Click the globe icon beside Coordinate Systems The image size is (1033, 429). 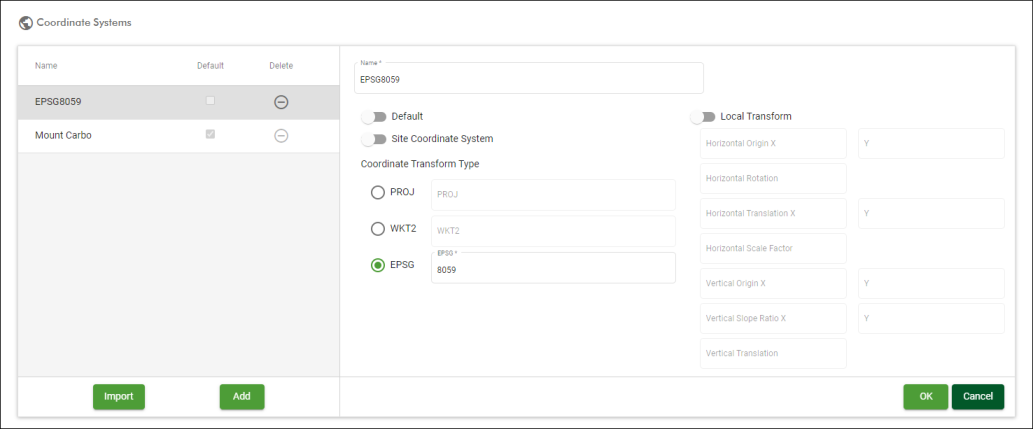pos(26,21)
